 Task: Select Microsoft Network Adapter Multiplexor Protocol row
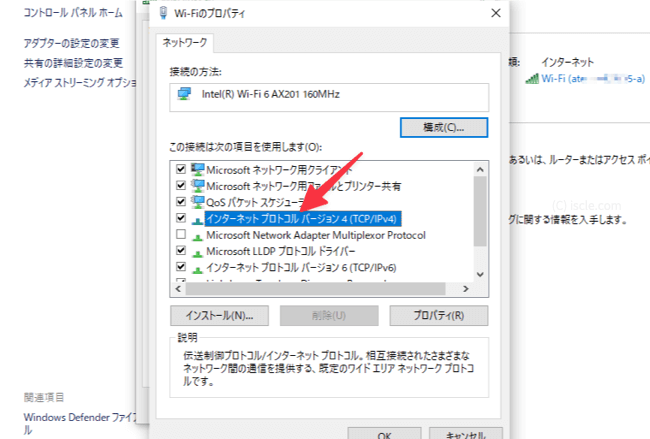click(316, 235)
